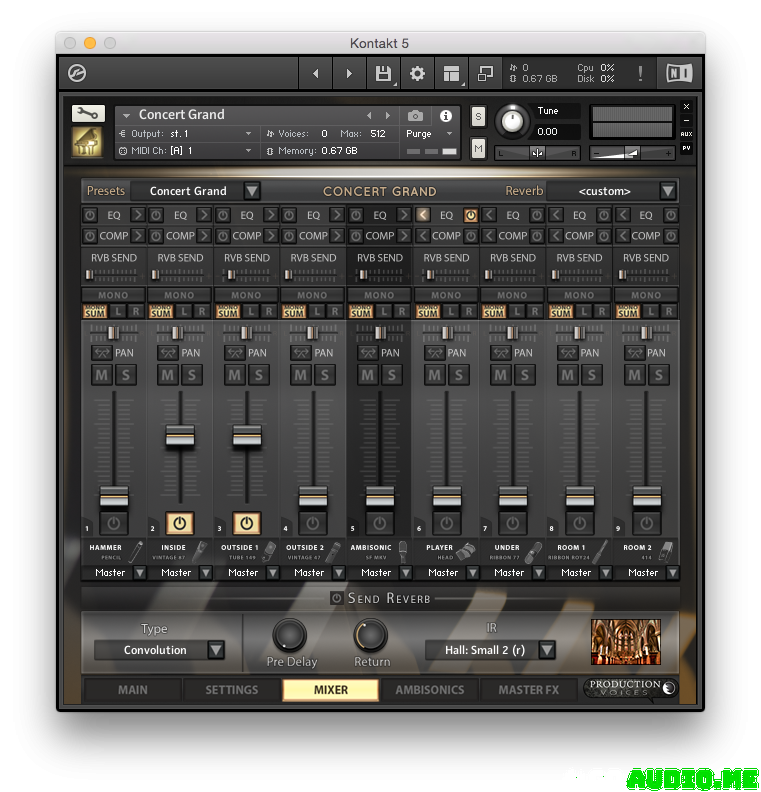Screen dimensions: 761x792
Task: Click the save disk icon in toolbar
Action: [382, 73]
